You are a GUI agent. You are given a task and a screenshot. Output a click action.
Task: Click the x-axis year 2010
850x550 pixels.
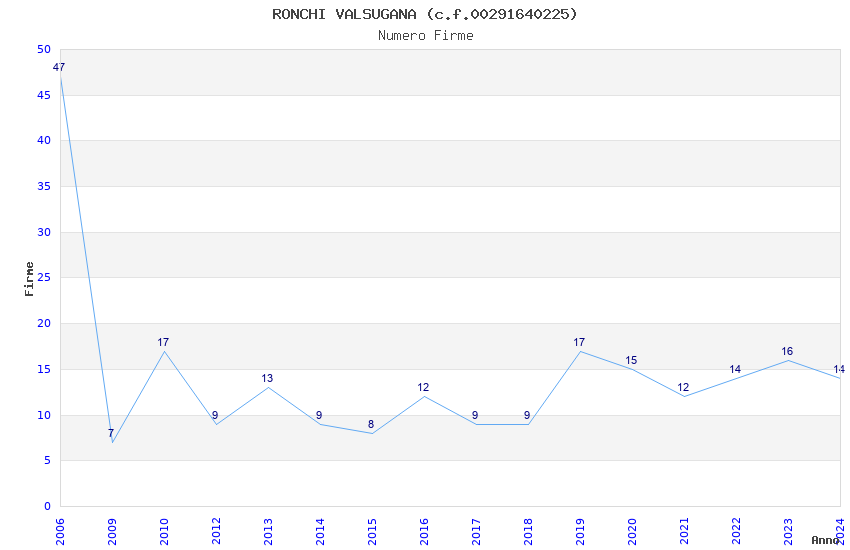point(164,531)
